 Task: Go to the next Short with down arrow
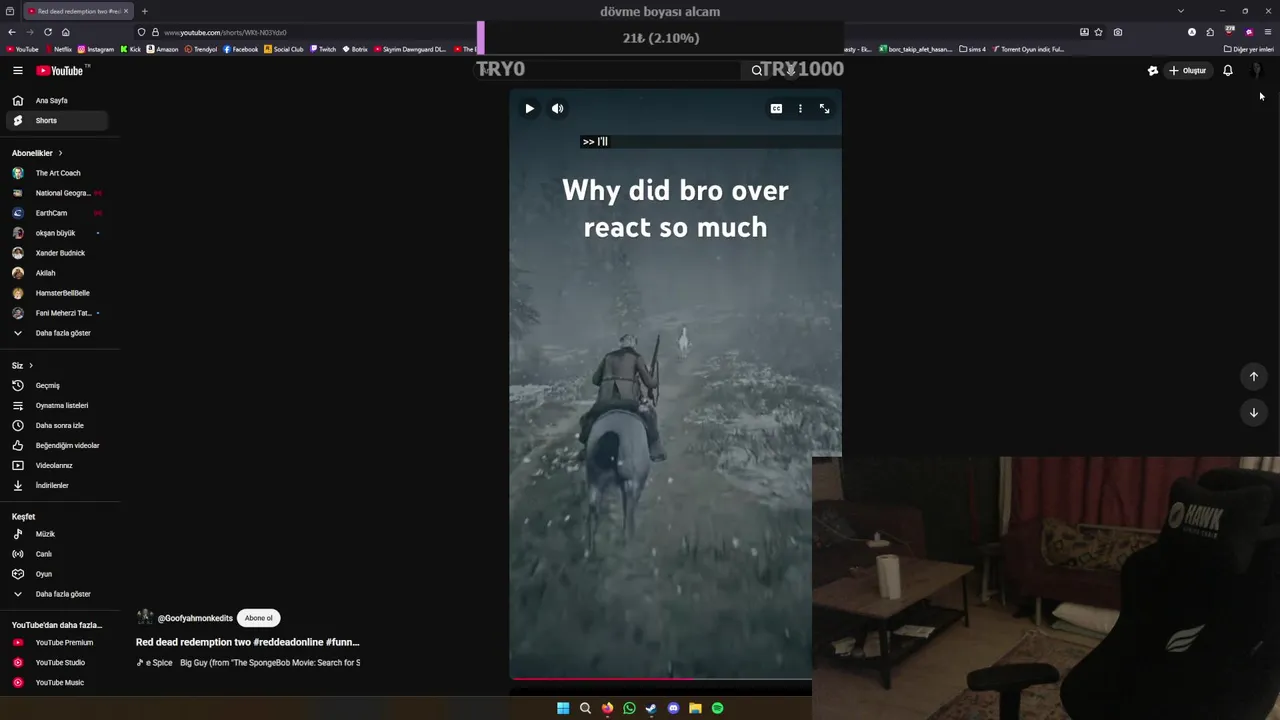(x=1253, y=412)
